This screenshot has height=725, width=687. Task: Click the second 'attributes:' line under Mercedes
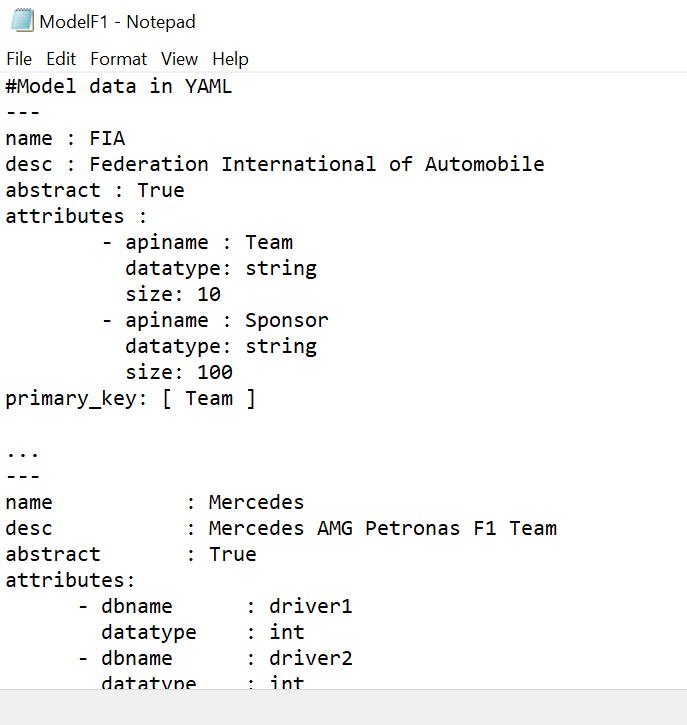pos(70,580)
